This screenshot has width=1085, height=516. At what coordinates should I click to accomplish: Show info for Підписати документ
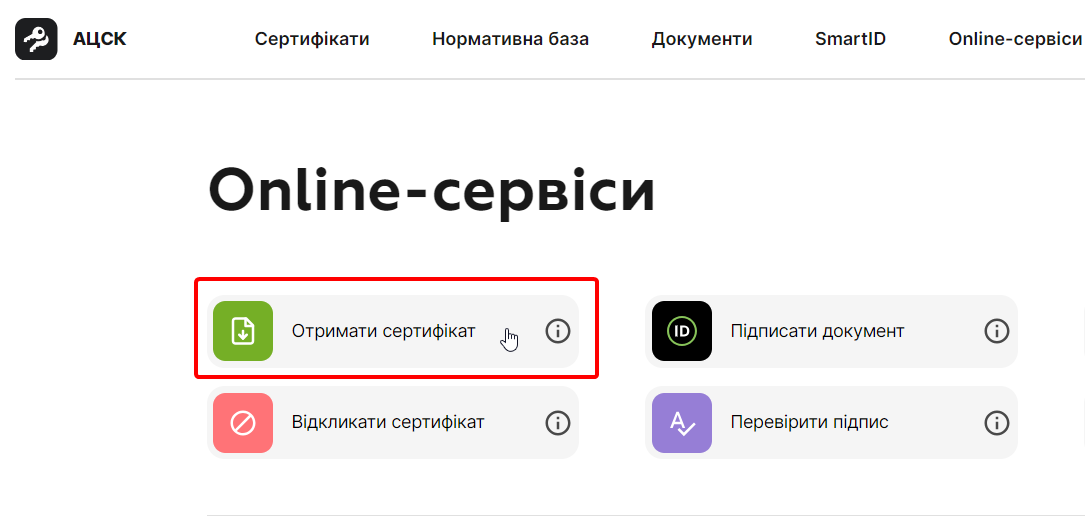click(997, 331)
